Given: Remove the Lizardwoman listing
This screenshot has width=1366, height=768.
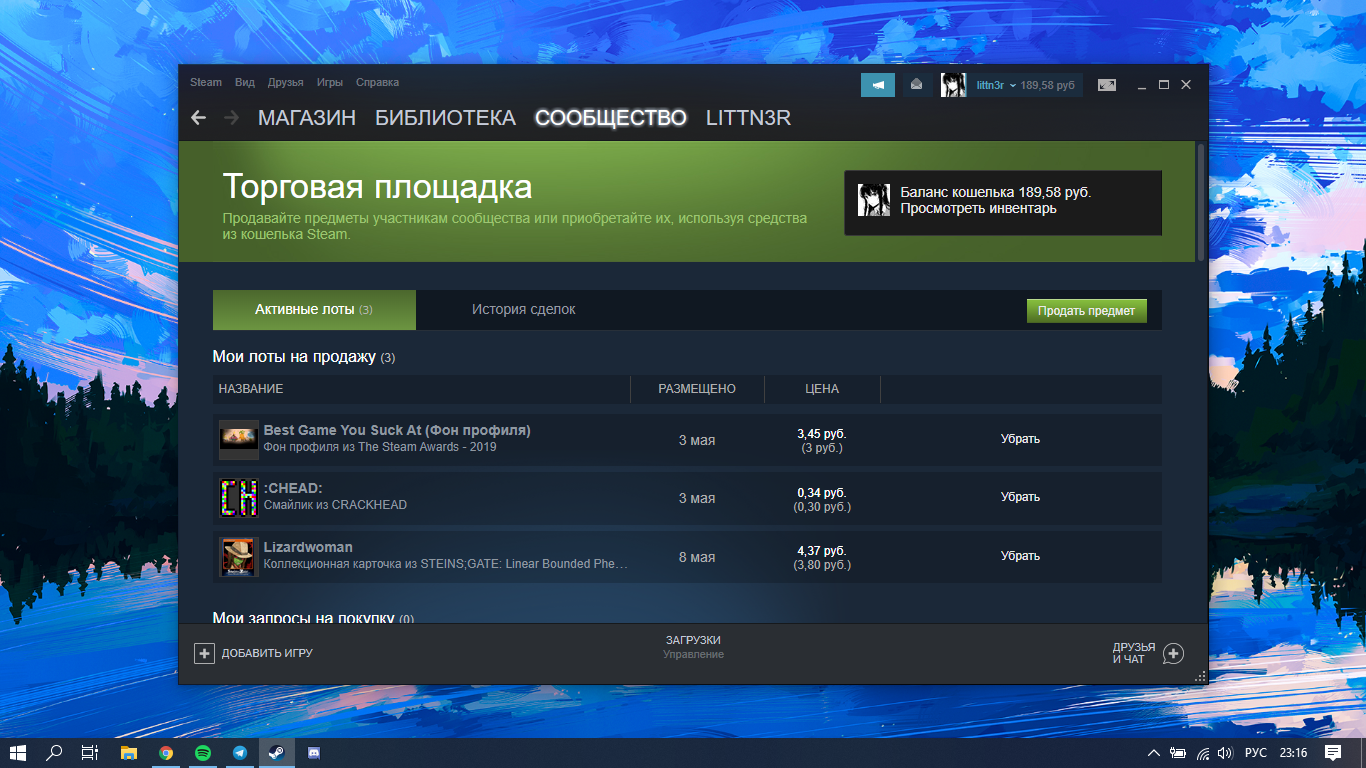Looking at the screenshot, I should click(x=1020, y=556).
